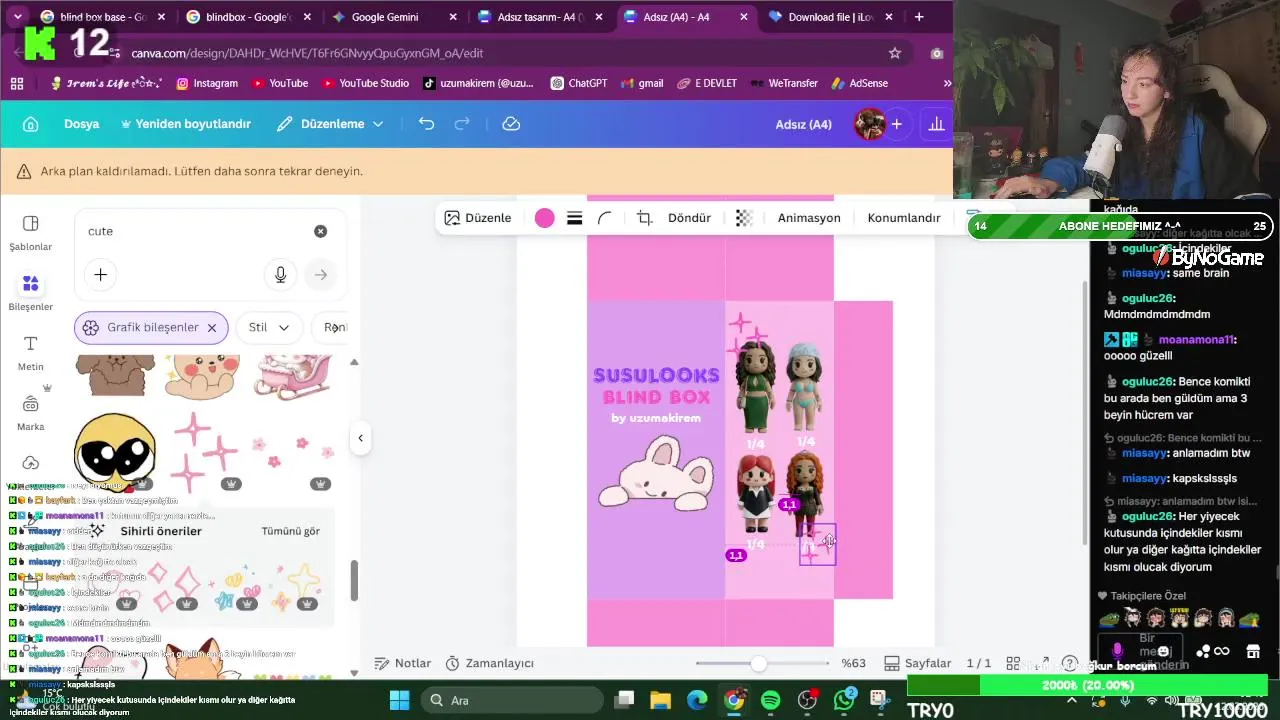Click the Döndür flip button

(x=689, y=218)
